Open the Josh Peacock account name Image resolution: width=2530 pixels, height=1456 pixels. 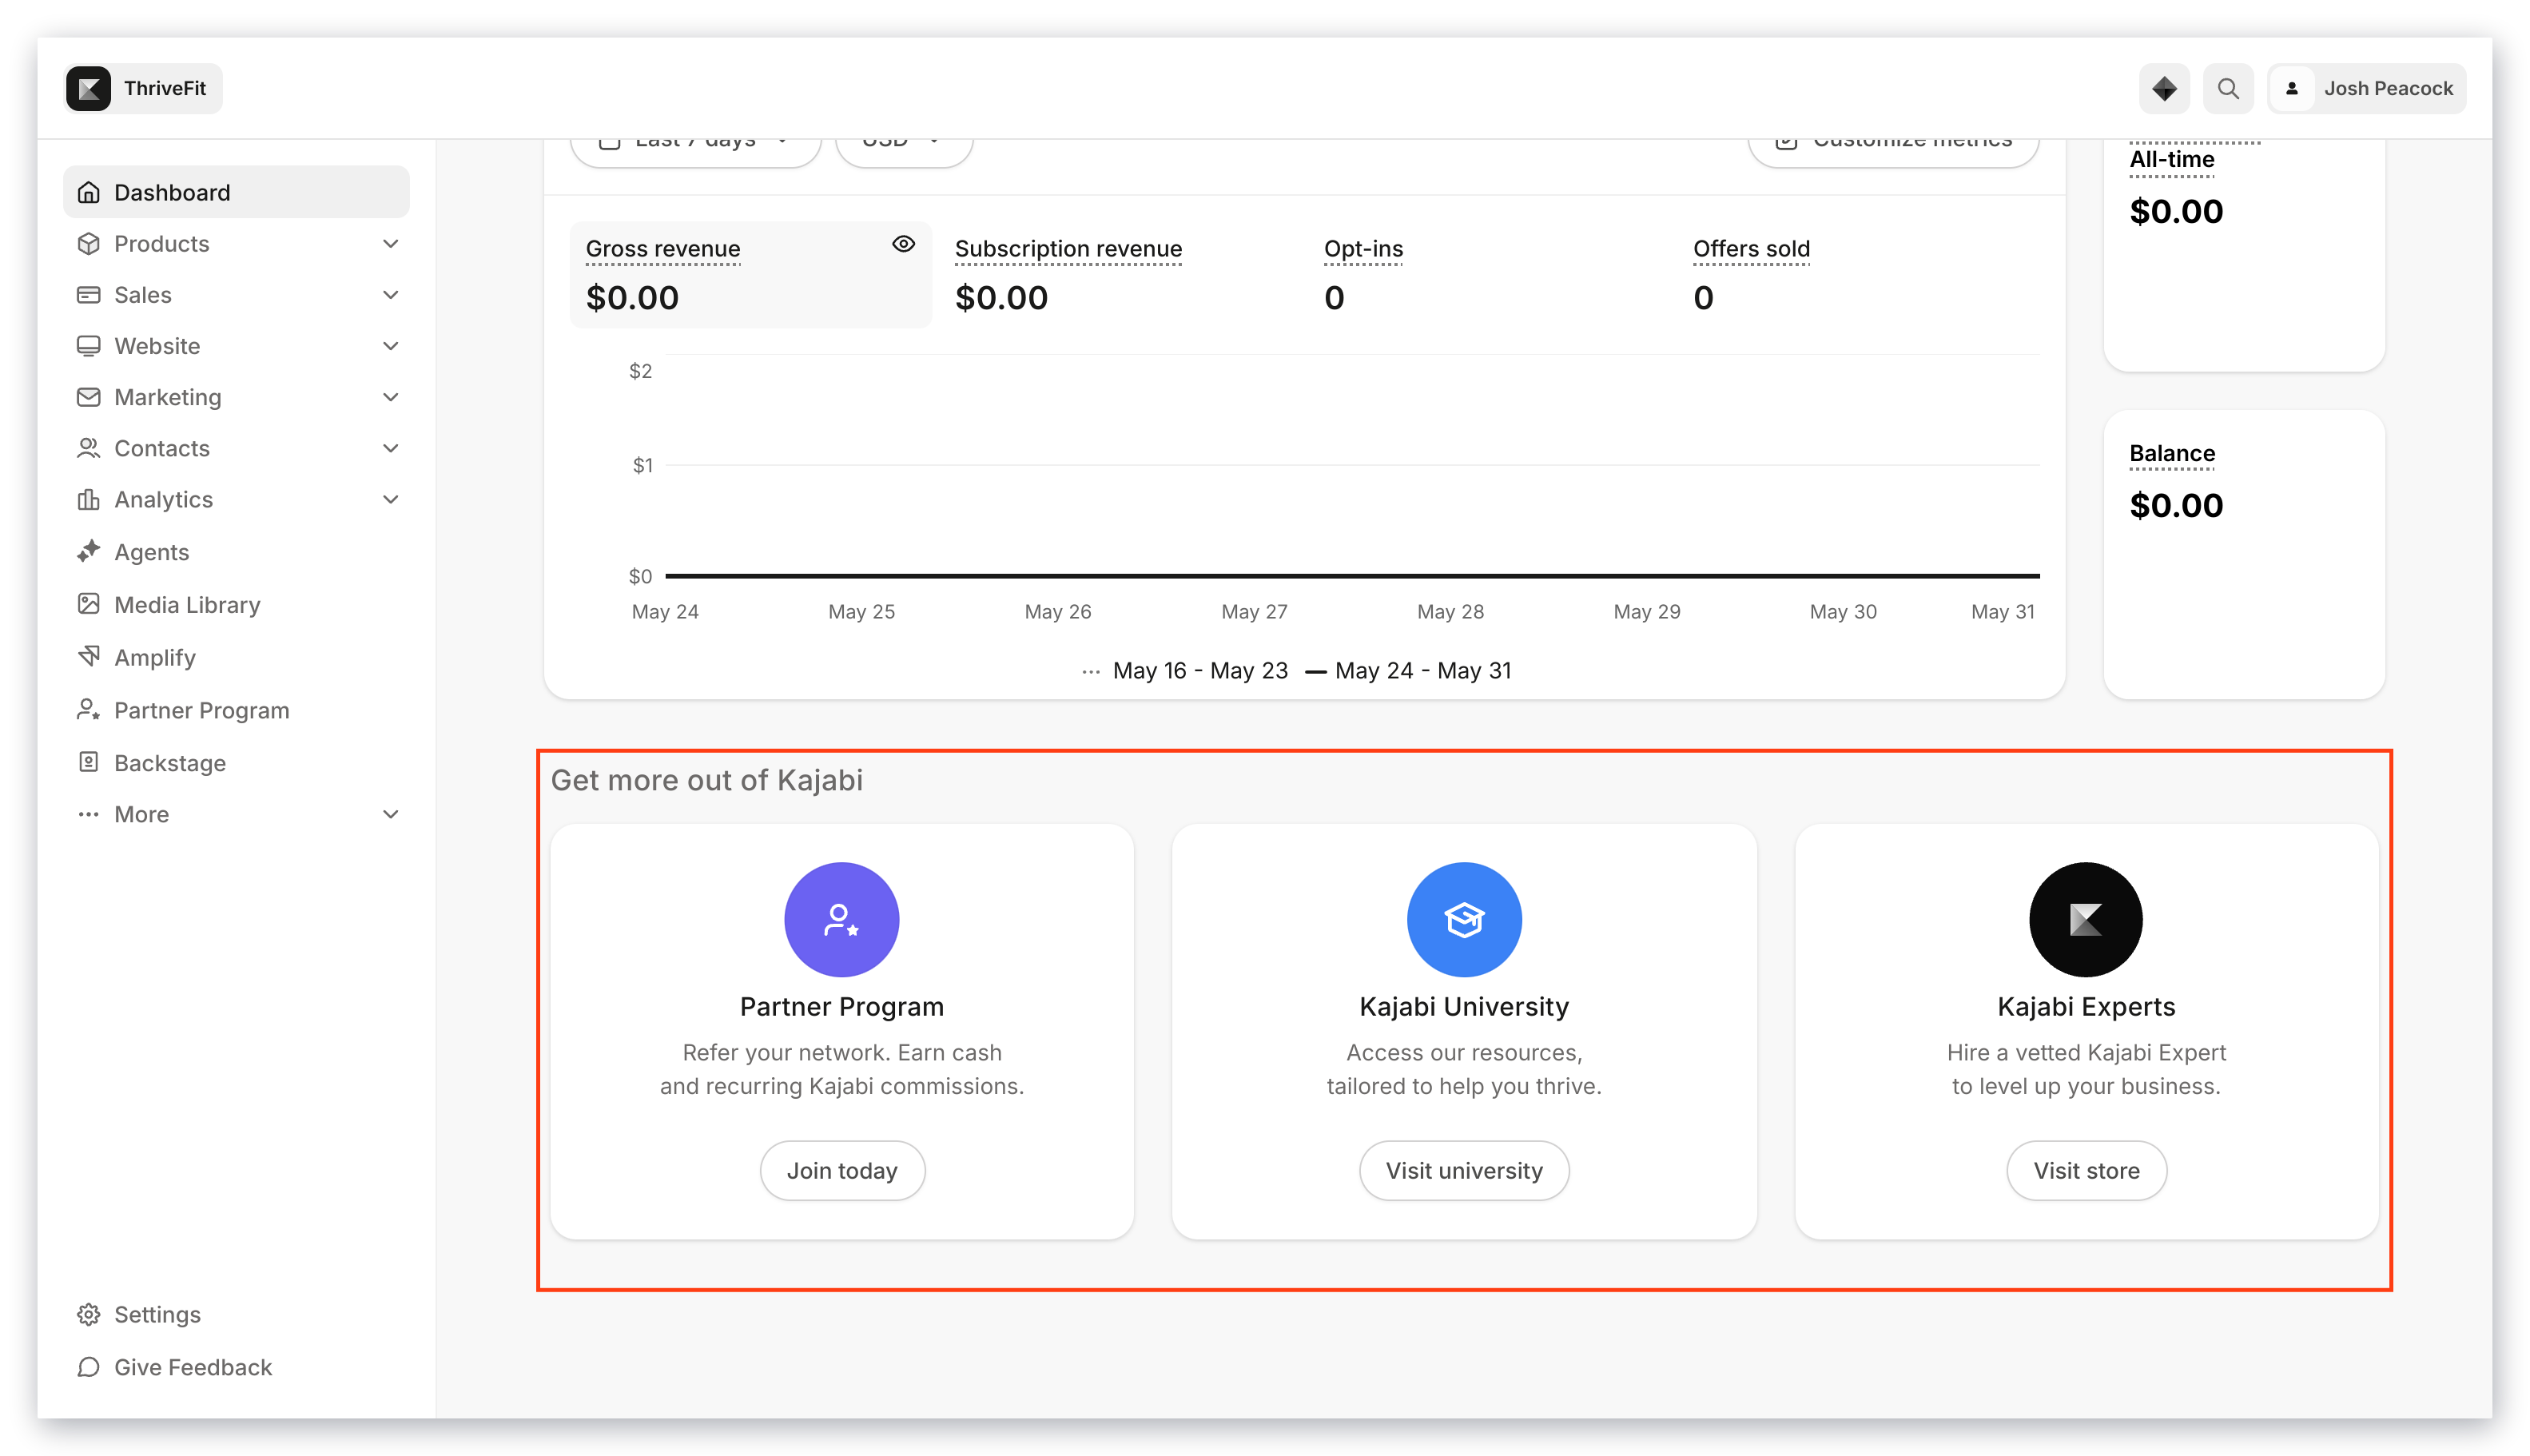[2388, 89]
